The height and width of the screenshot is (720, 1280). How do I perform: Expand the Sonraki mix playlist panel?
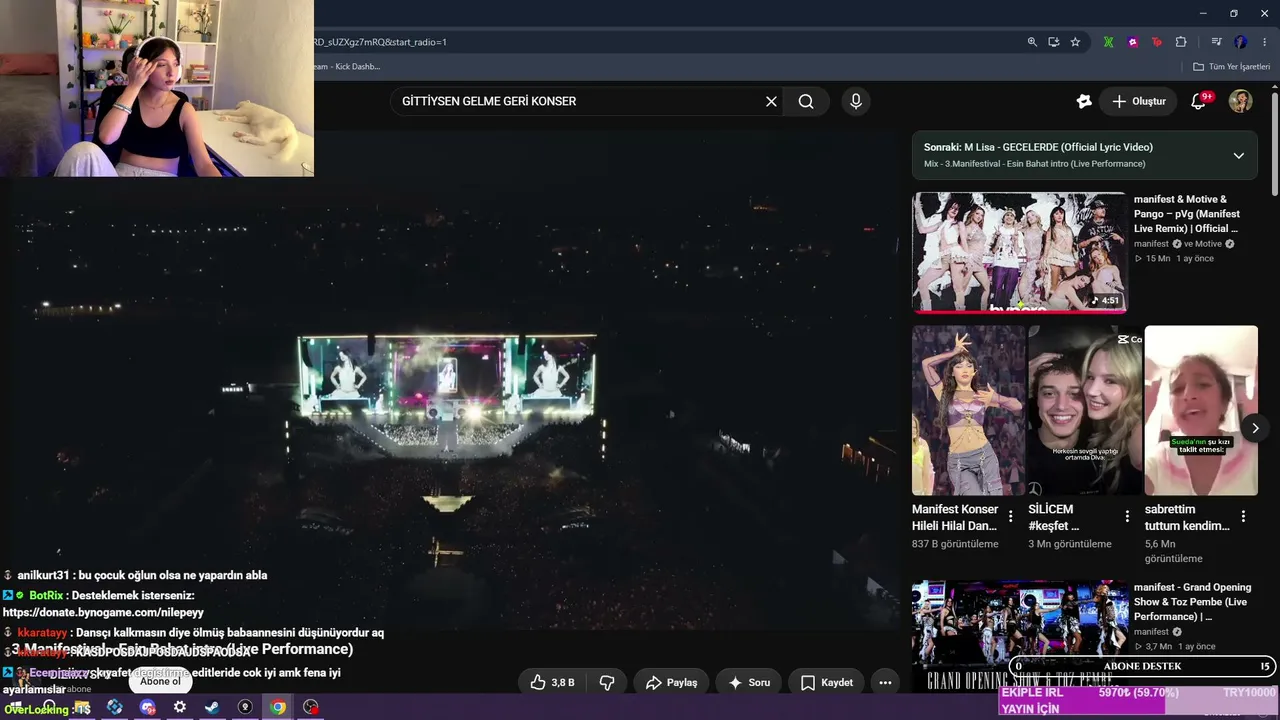(1238, 155)
